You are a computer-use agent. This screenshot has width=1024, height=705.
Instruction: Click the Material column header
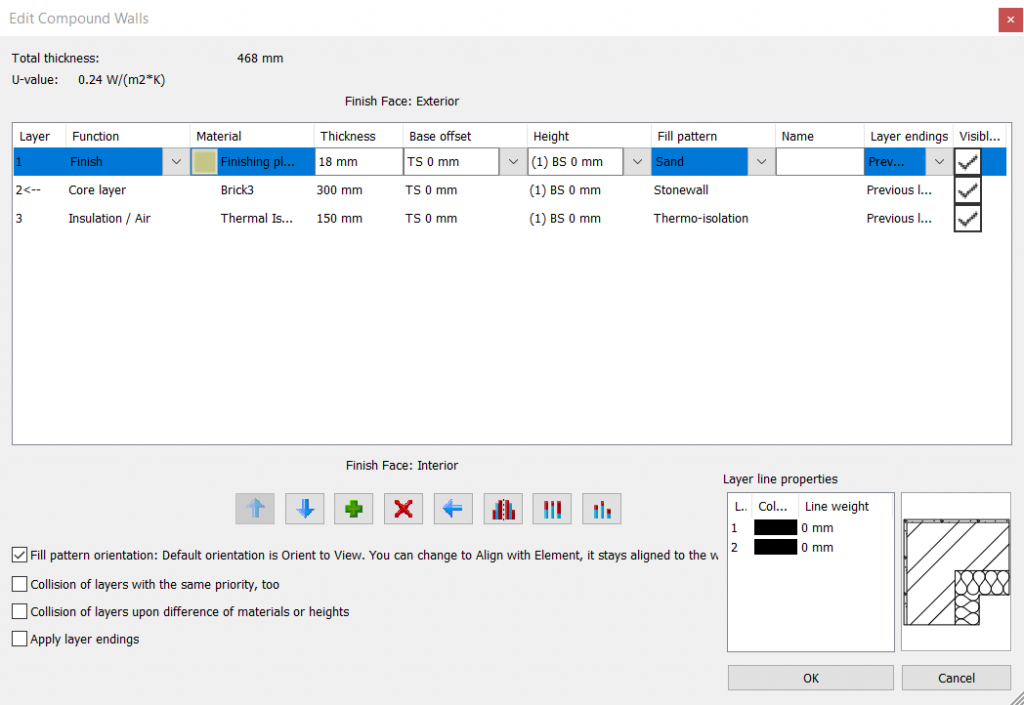[219, 136]
